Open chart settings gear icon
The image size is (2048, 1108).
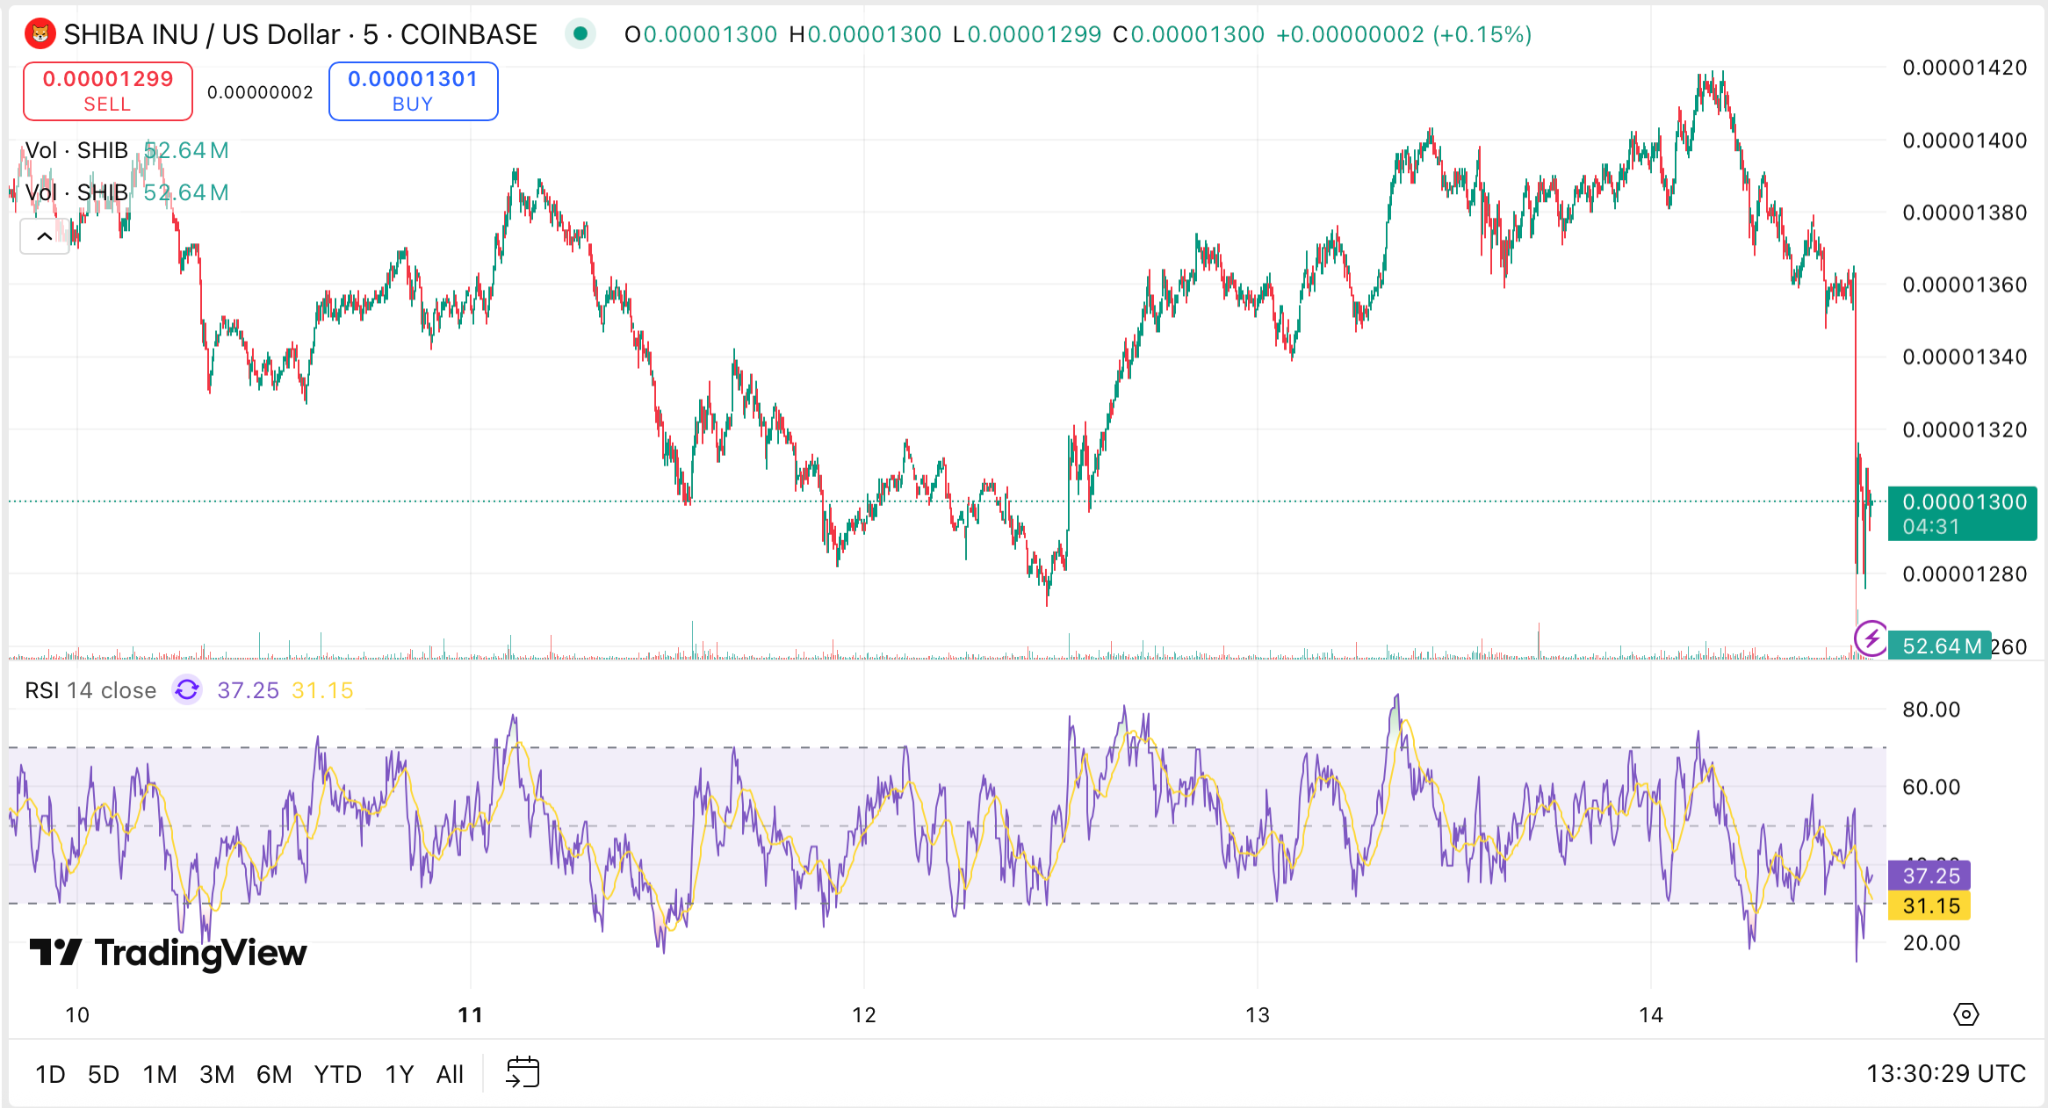click(x=1966, y=1014)
